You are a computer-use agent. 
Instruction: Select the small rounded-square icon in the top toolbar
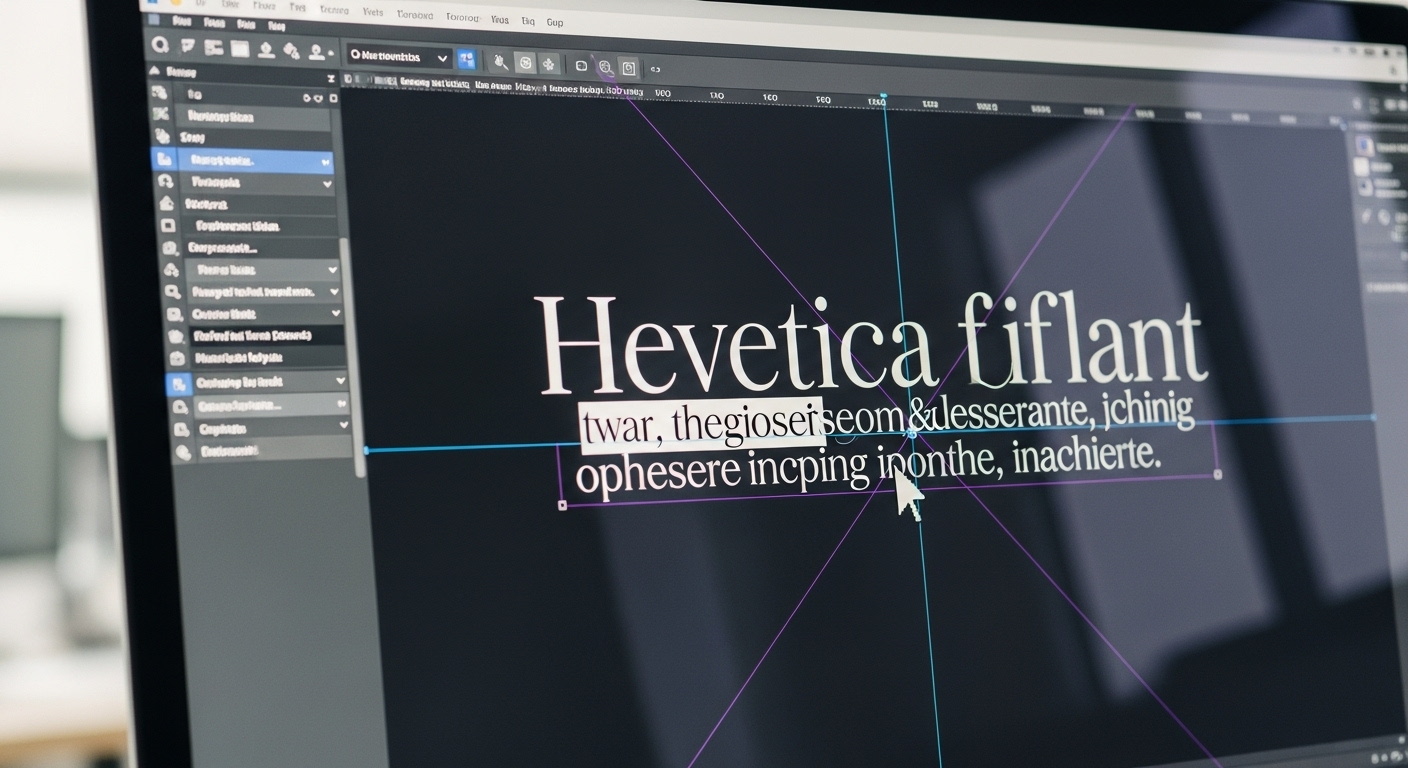[581, 66]
